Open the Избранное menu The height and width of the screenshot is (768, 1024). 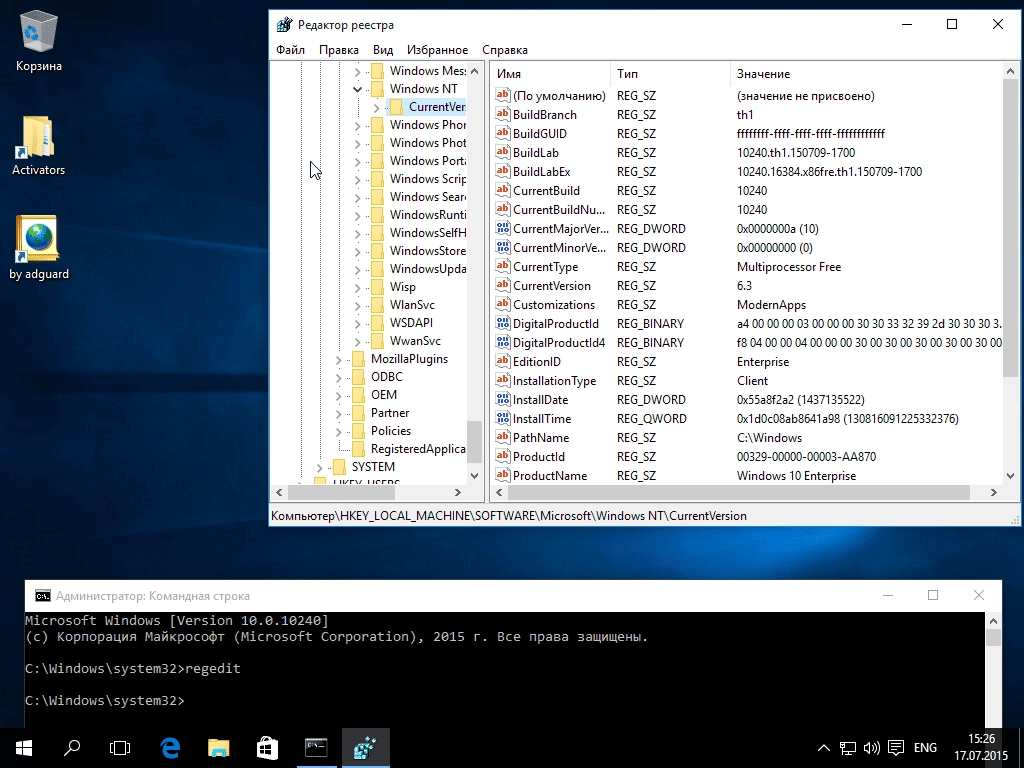[437, 50]
